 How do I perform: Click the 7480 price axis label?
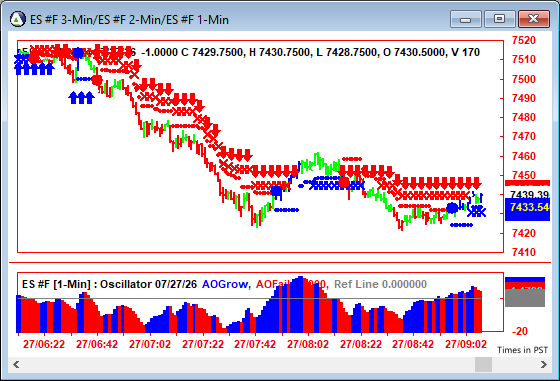click(x=524, y=117)
